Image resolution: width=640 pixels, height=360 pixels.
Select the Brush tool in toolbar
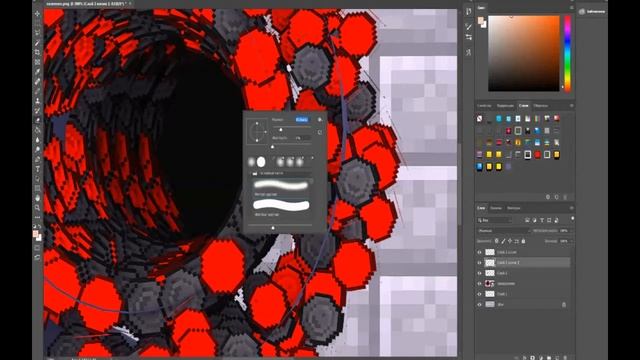click(x=38, y=91)
